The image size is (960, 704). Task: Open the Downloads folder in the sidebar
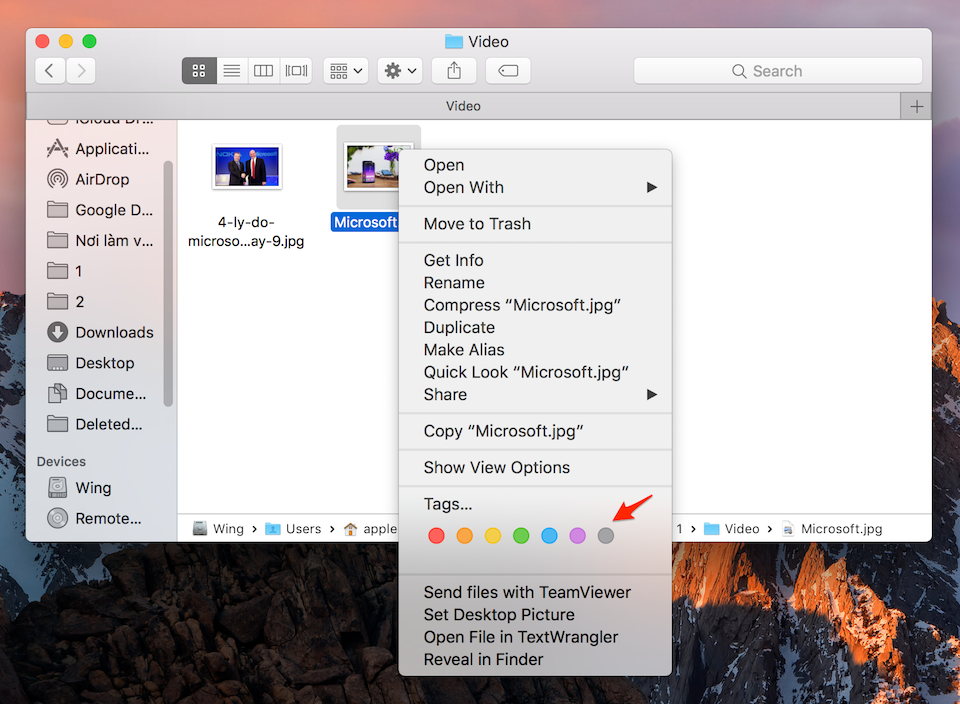112,332
